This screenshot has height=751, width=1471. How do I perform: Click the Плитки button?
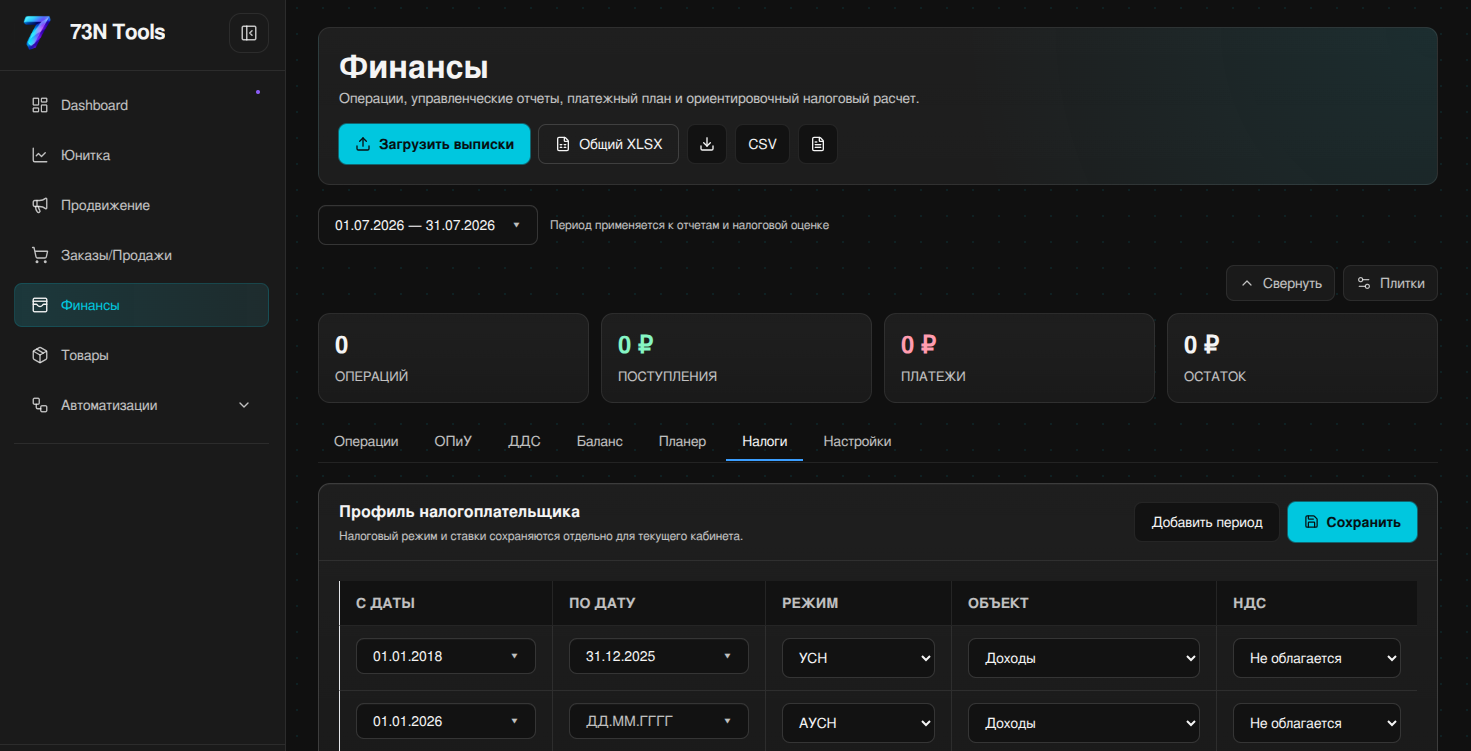coord(1391,283)
